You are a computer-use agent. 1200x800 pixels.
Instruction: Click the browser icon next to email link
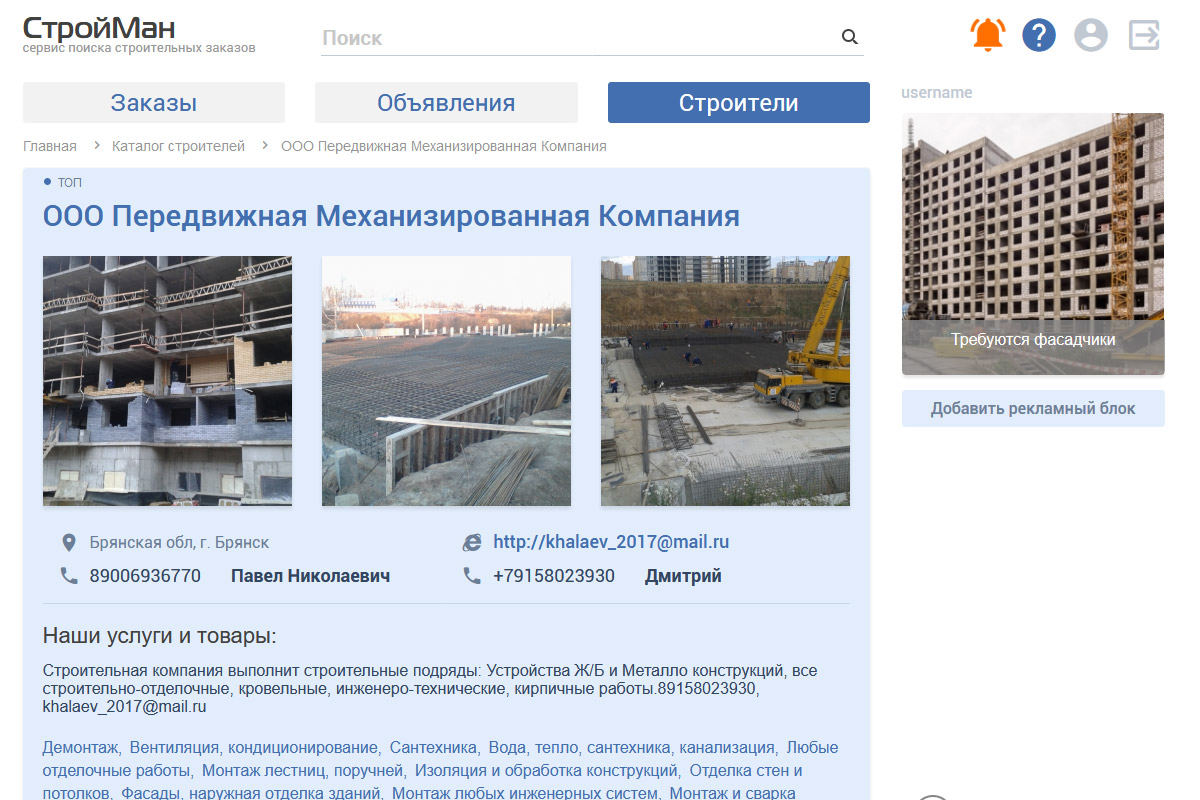(x=472, y=543)
